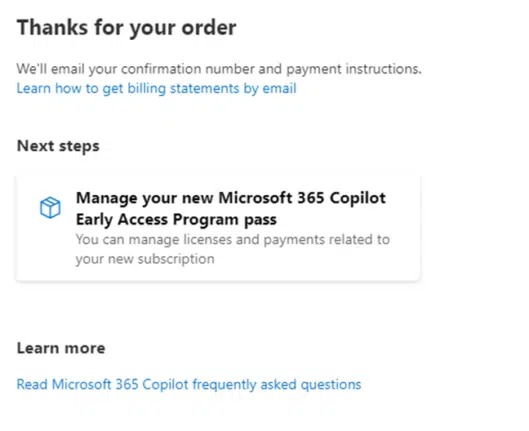The width and height of the screenshot is (529, 431).
Task: Click 'We'll email' at the confirmation sentence start
Action: coord(50,69)
